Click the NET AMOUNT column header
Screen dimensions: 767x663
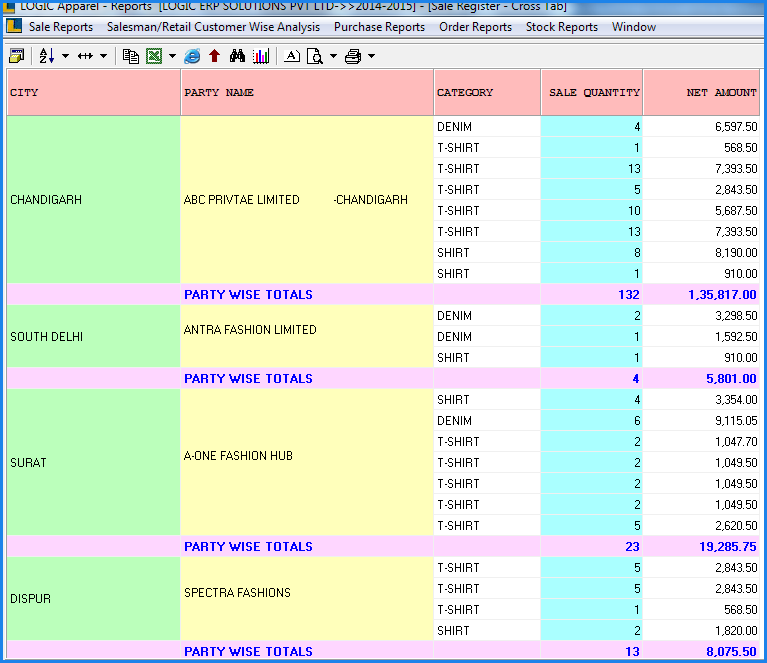point(701,92)
